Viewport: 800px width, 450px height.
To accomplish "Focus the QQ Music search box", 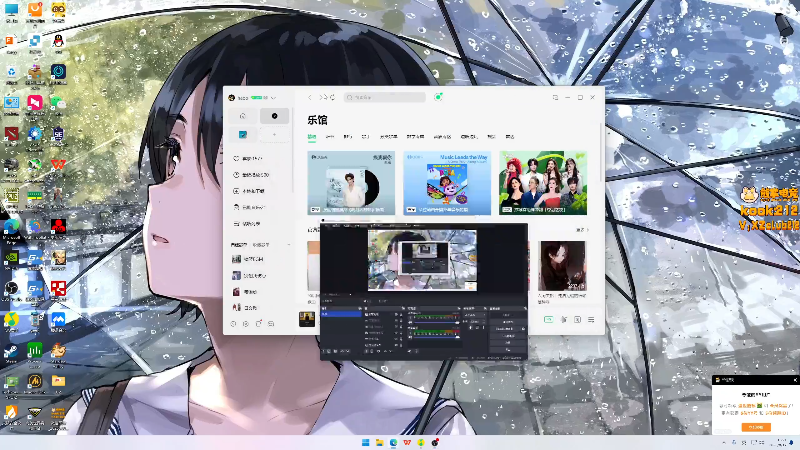I will 385,97.
